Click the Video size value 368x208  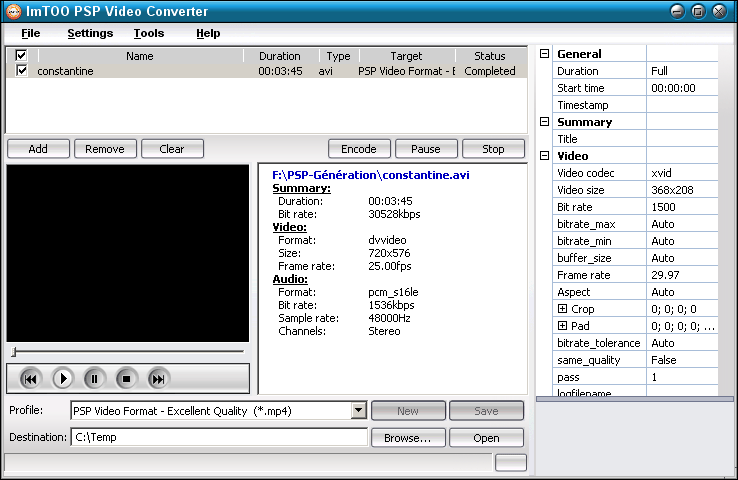click(x=682, y=190)
